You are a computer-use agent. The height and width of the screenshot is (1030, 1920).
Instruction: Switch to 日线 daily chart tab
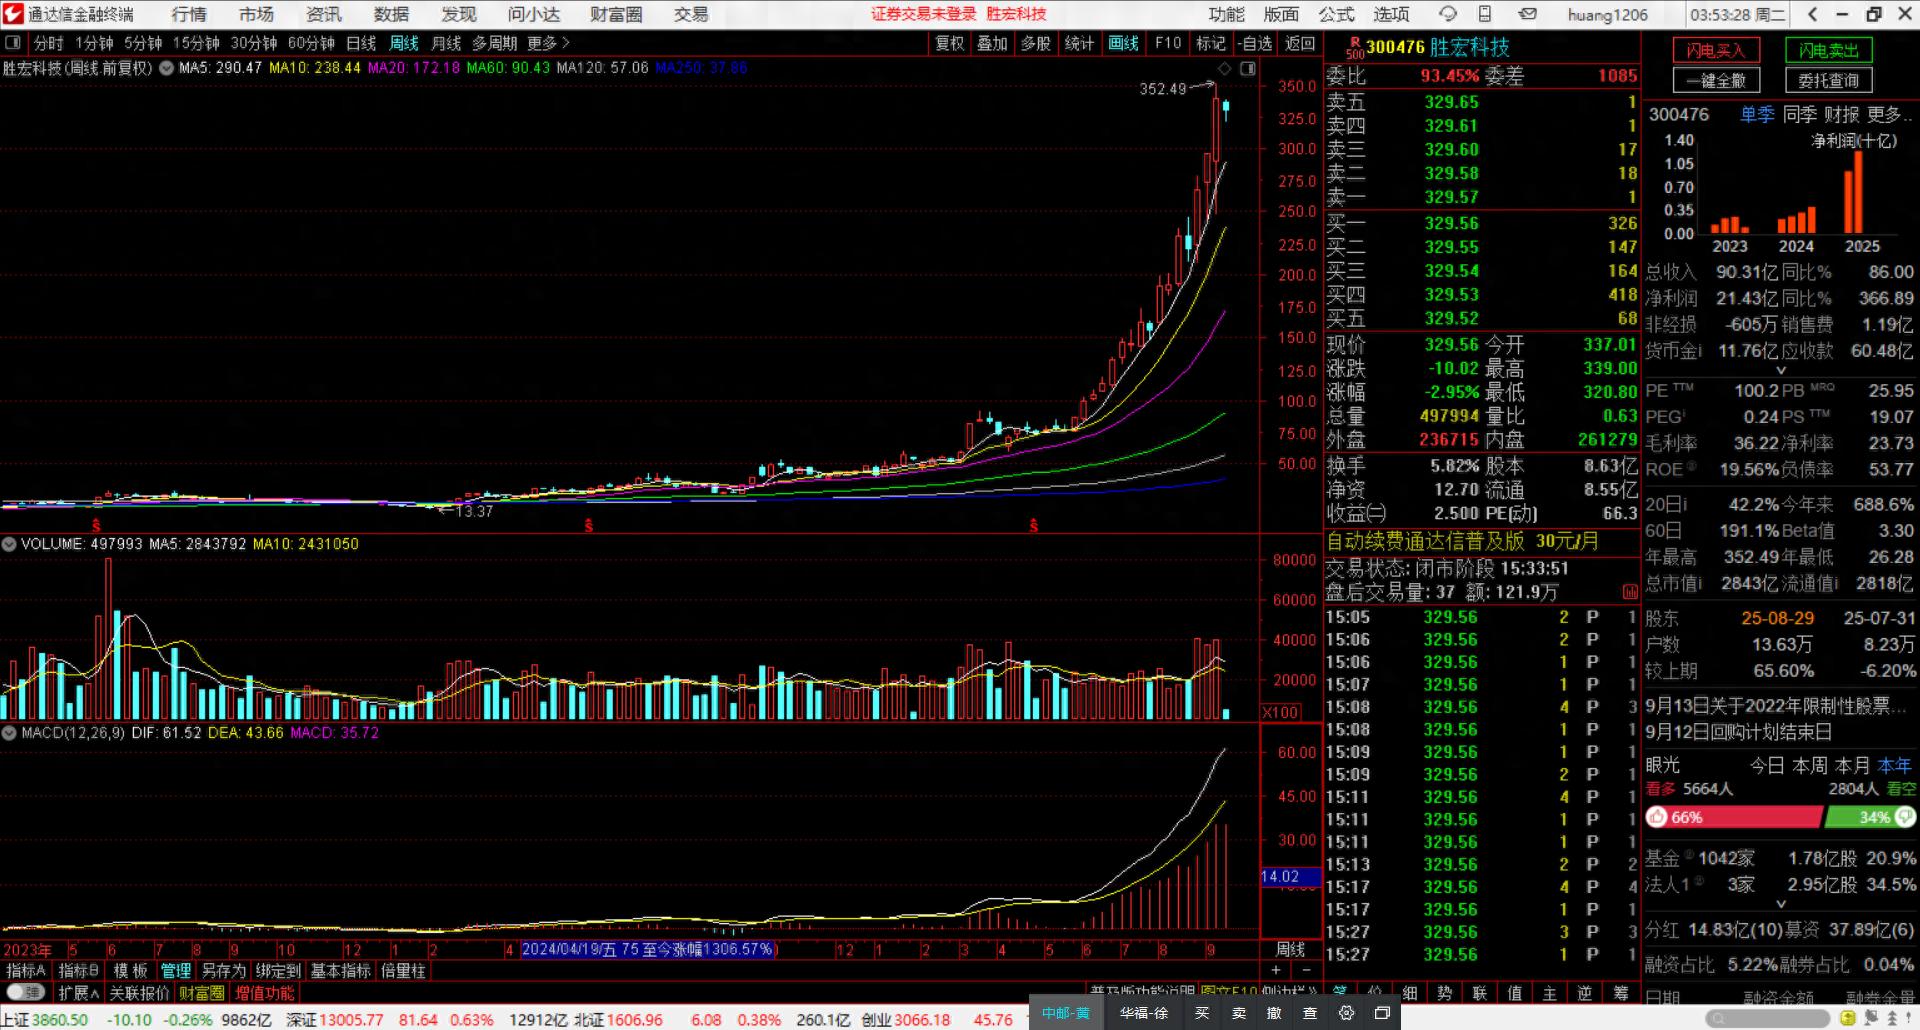361,43
